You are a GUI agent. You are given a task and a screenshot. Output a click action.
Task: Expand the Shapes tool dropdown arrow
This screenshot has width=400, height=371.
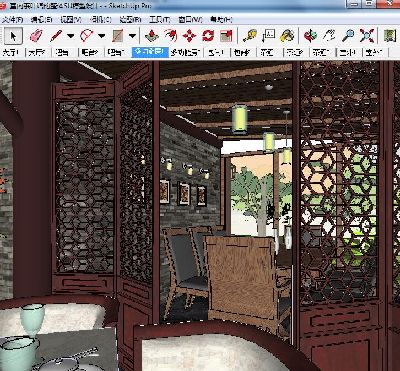pos(133,36)
